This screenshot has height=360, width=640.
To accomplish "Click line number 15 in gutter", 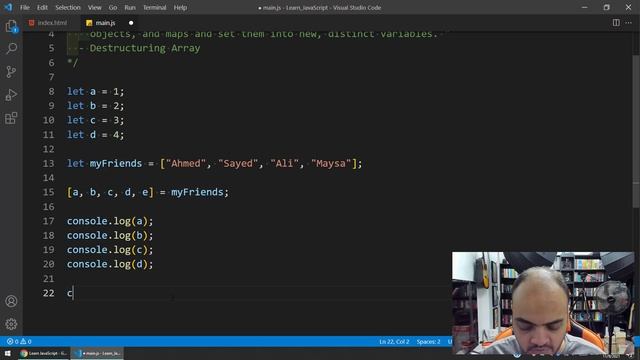I will tap(48, 192).
